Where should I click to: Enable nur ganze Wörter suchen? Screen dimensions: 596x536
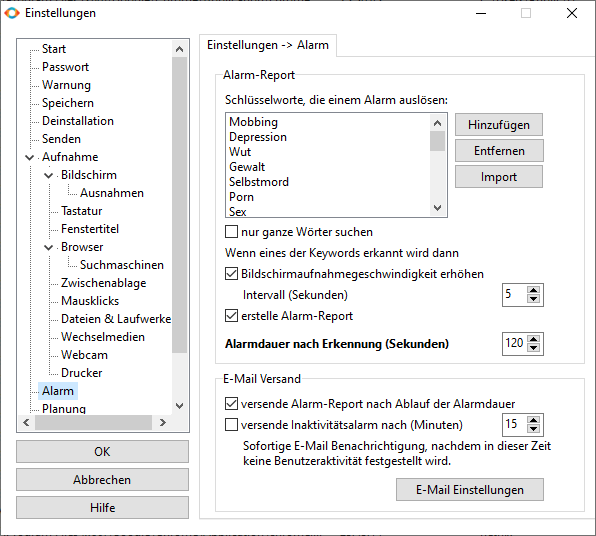(231, 232)
